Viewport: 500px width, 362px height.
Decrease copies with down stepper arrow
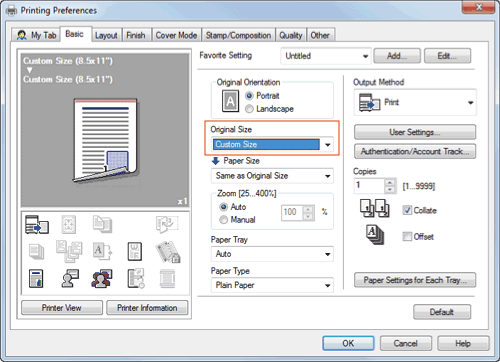pyautogui.click(x=390, y=190)
